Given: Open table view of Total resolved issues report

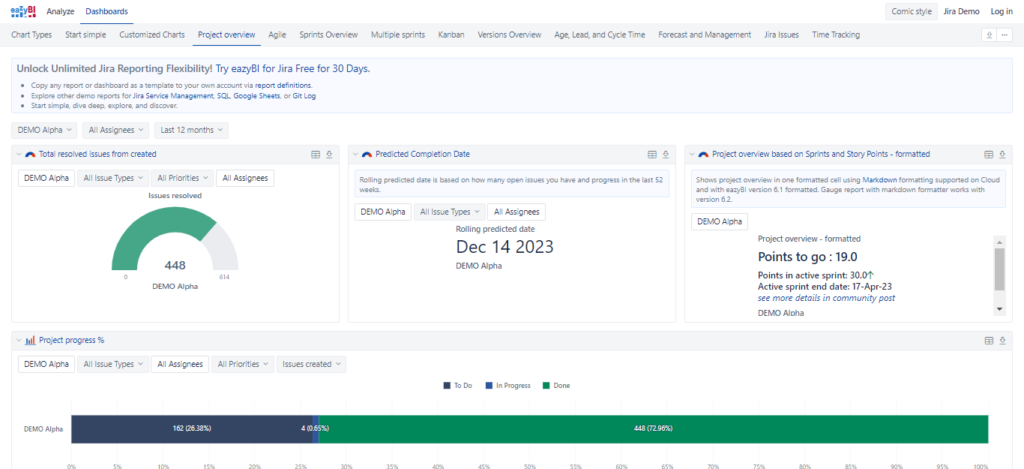Looking at the screenshot, I should coord(316,154).
